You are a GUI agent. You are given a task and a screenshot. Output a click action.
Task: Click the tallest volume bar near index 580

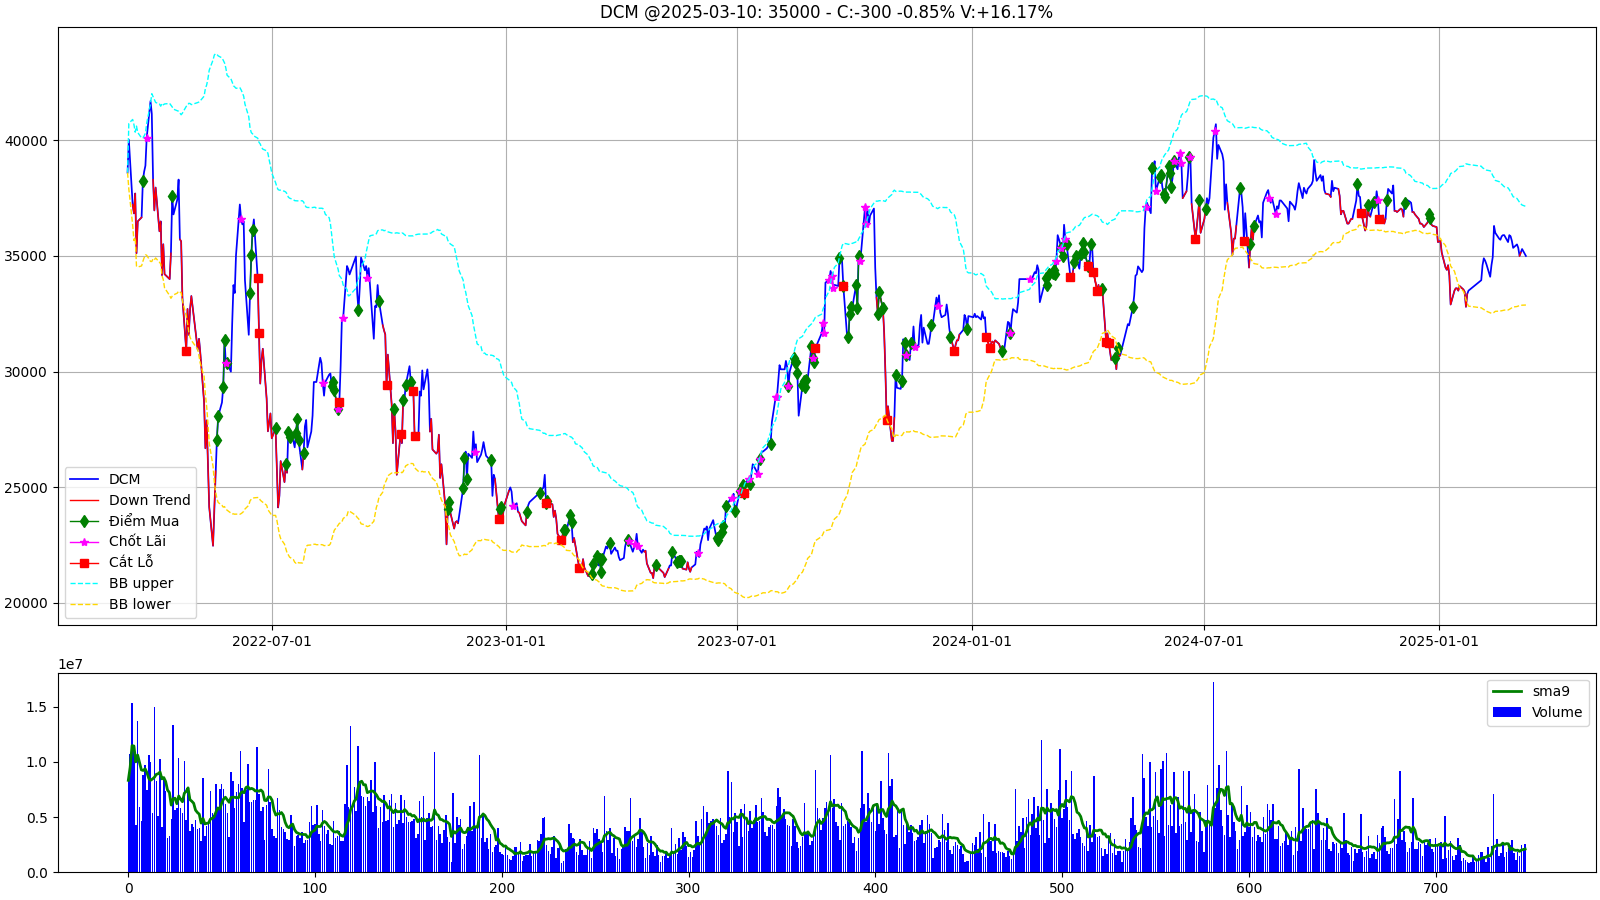(x=1213, y=777)
